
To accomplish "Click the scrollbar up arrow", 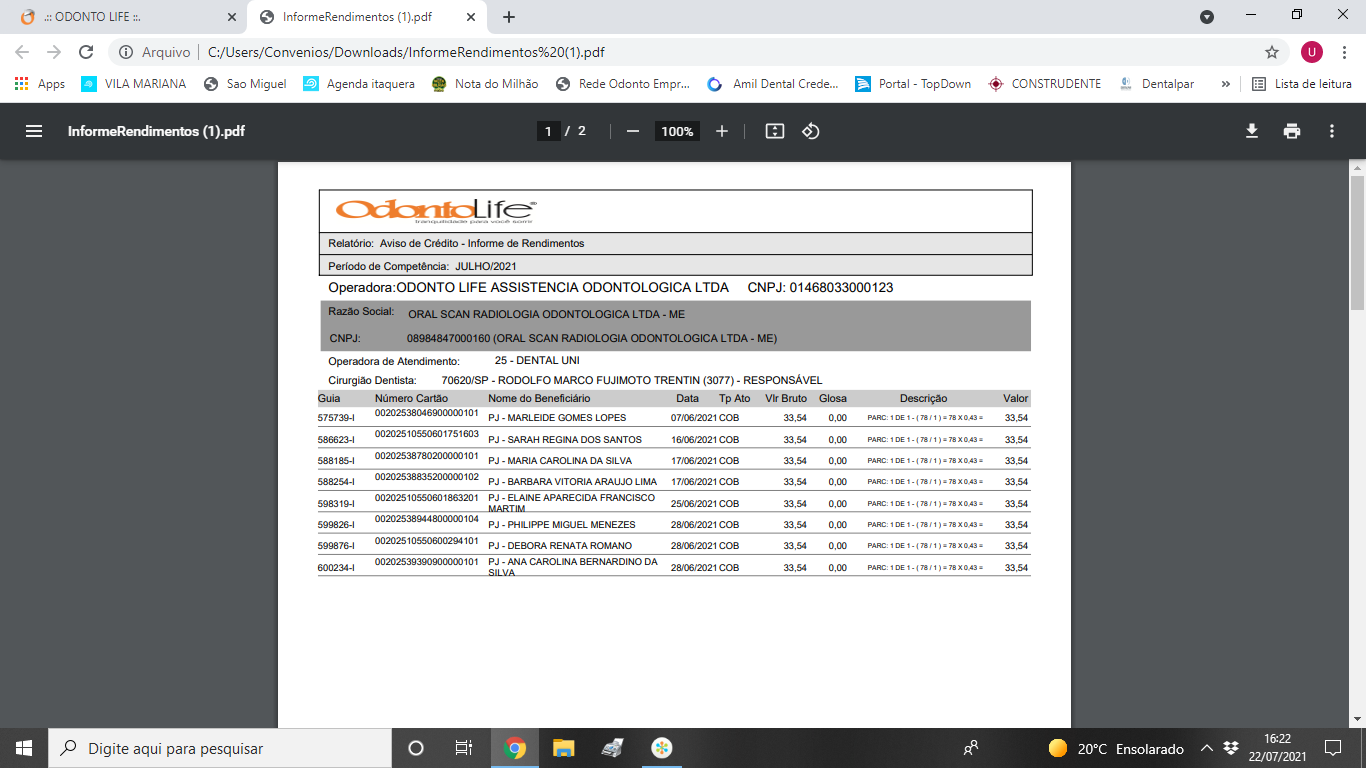I will point(1357,169).
